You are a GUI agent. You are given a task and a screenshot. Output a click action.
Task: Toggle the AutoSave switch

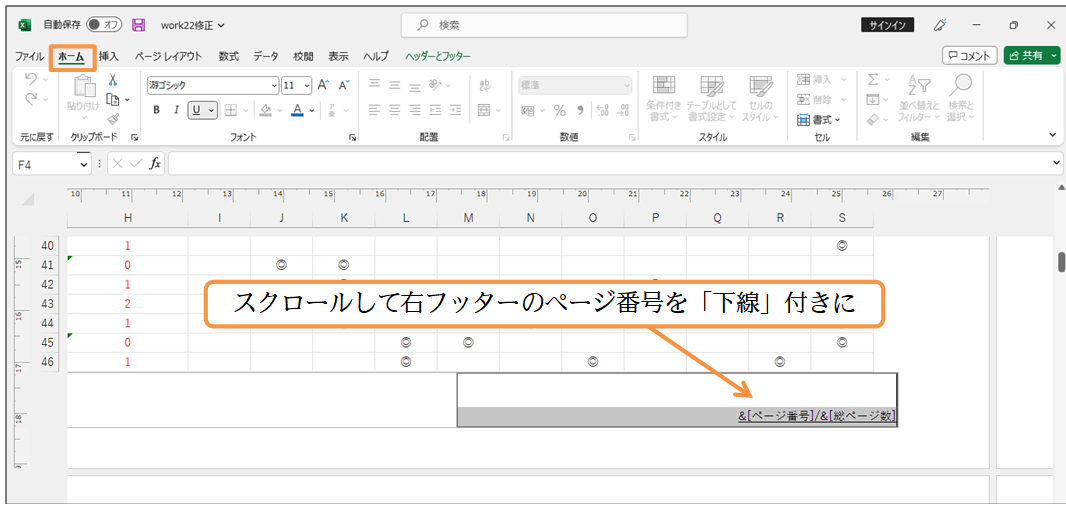(103, 25)
